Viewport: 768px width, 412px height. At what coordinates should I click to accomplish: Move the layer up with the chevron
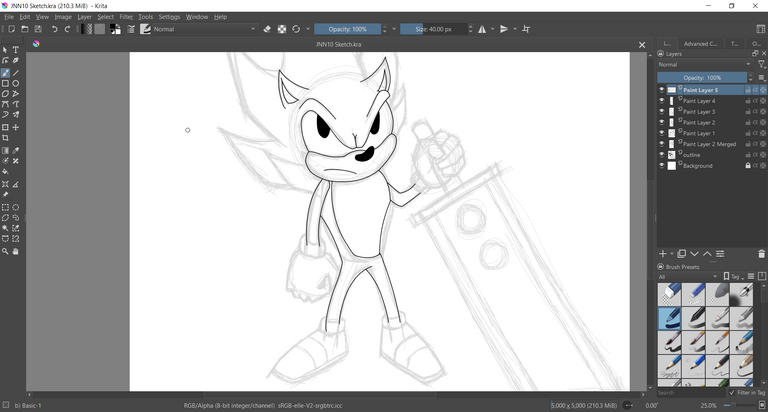tap(707, 254)
